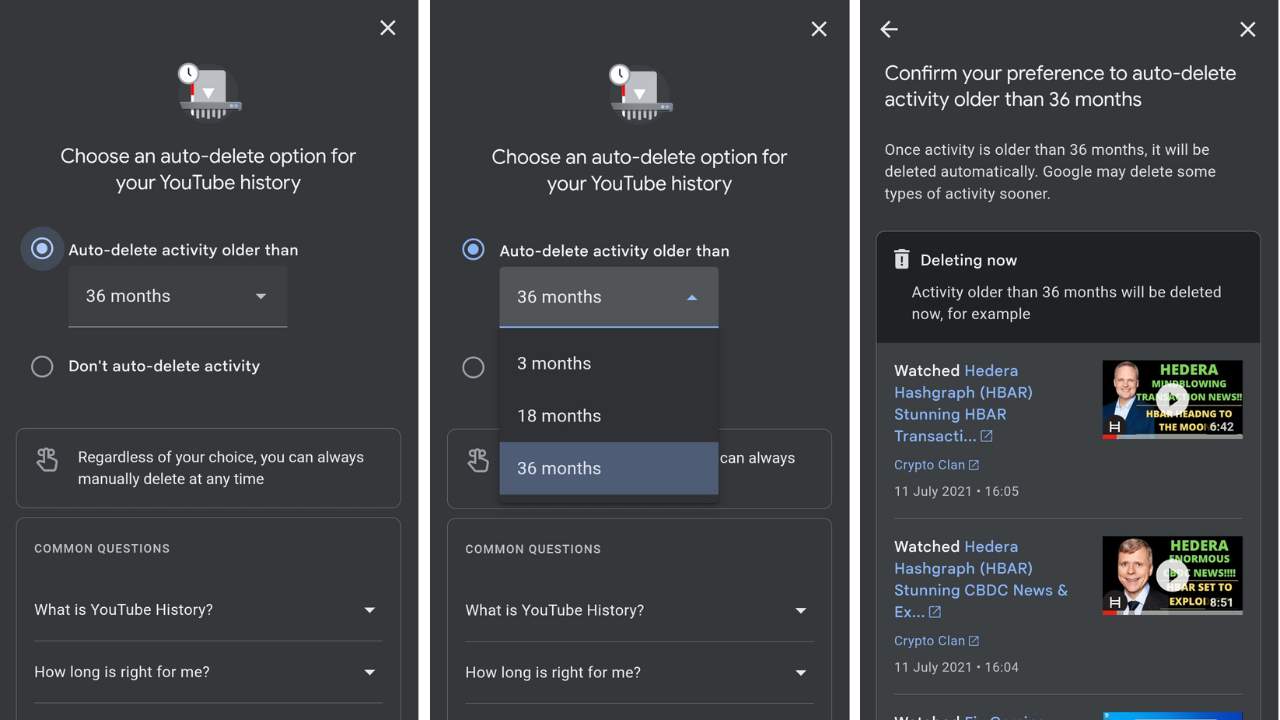The image size is (1280, 720).
Task: Expand What is YouTube History? in left panel
Action: tap(208, 610)
